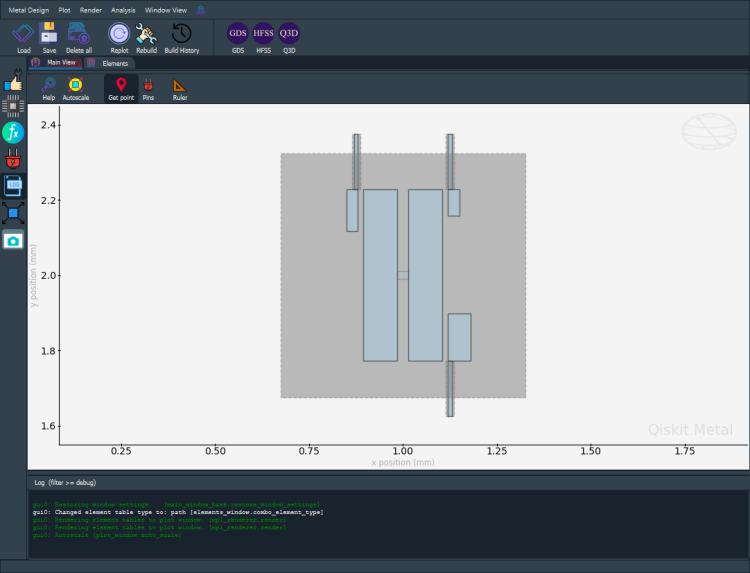This screenshot has height=573, width=750.
Task: Click the Delete all icon
Action: point(78,38)
